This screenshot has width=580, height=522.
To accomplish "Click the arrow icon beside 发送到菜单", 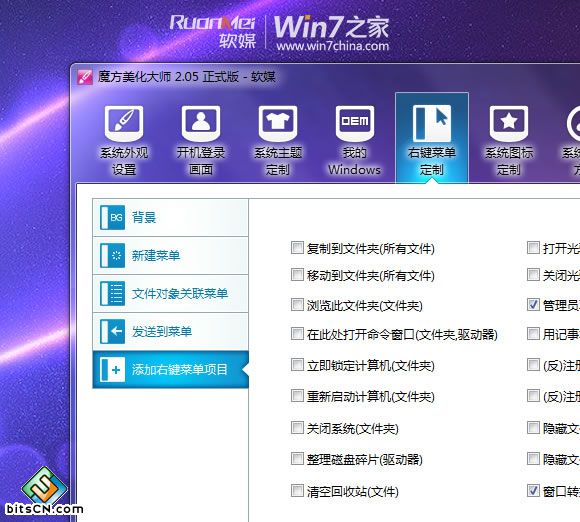I will (112, 331).
